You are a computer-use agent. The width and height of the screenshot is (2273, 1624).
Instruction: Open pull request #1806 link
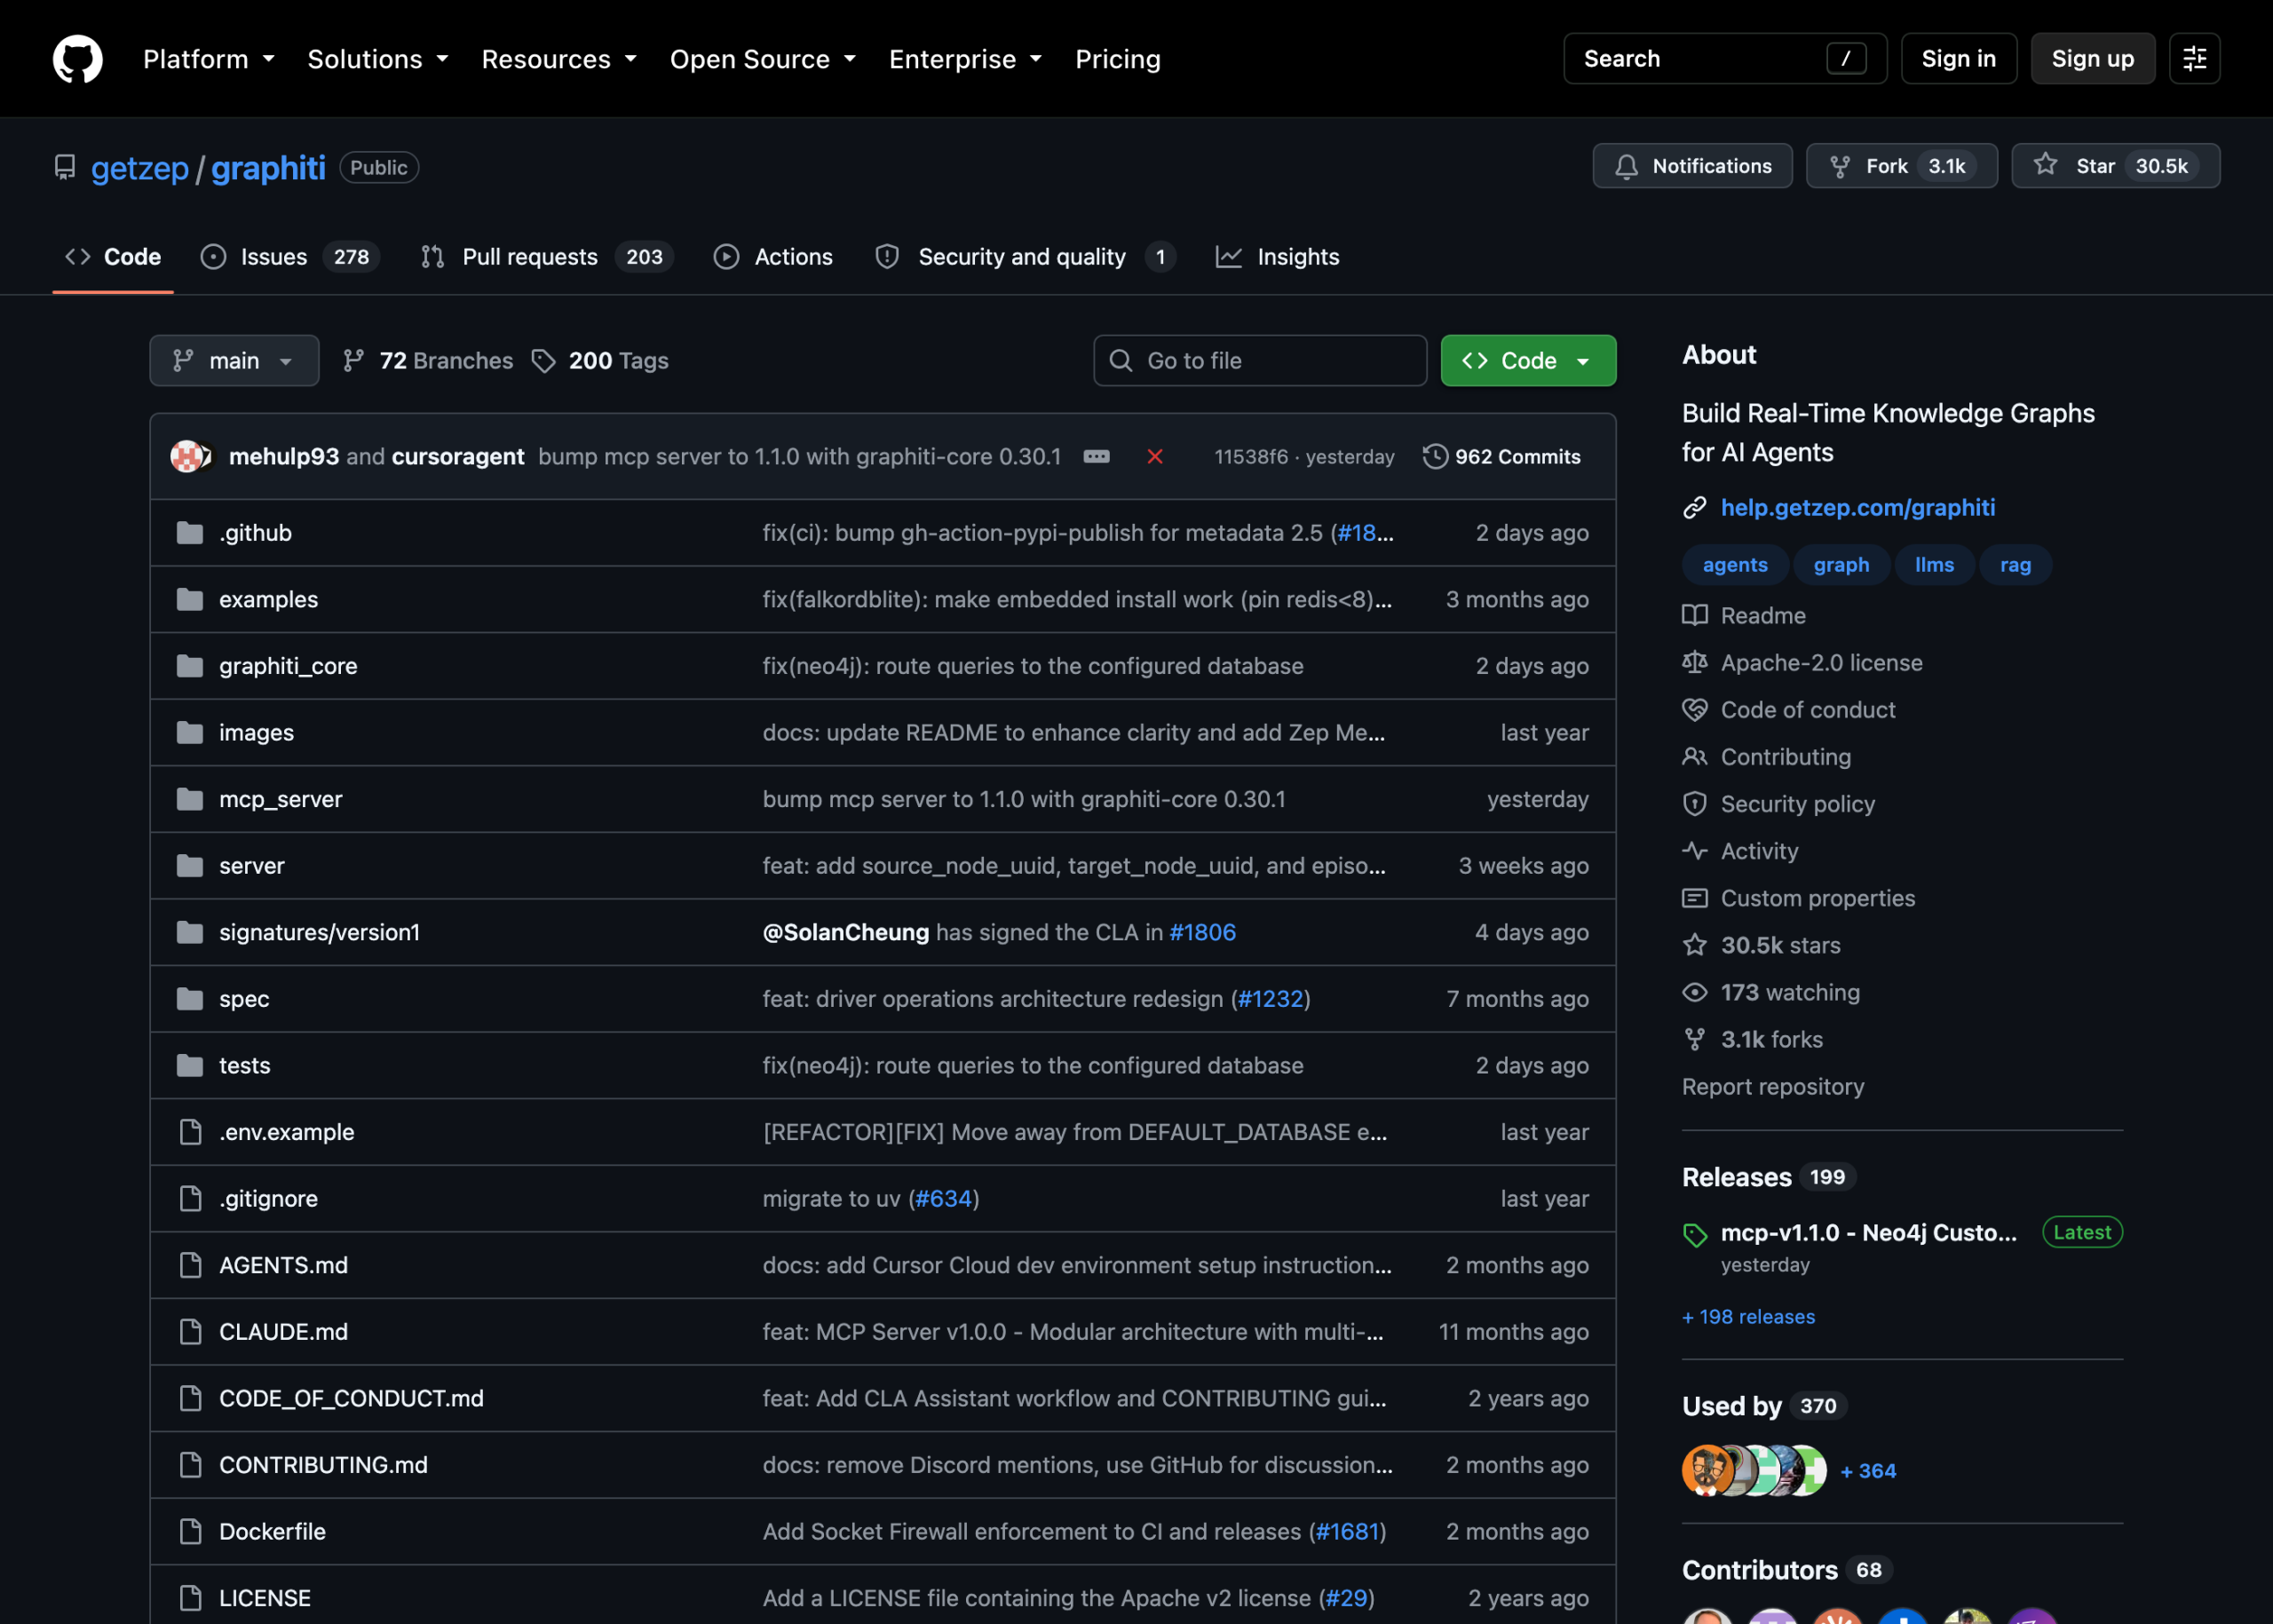1202,932
